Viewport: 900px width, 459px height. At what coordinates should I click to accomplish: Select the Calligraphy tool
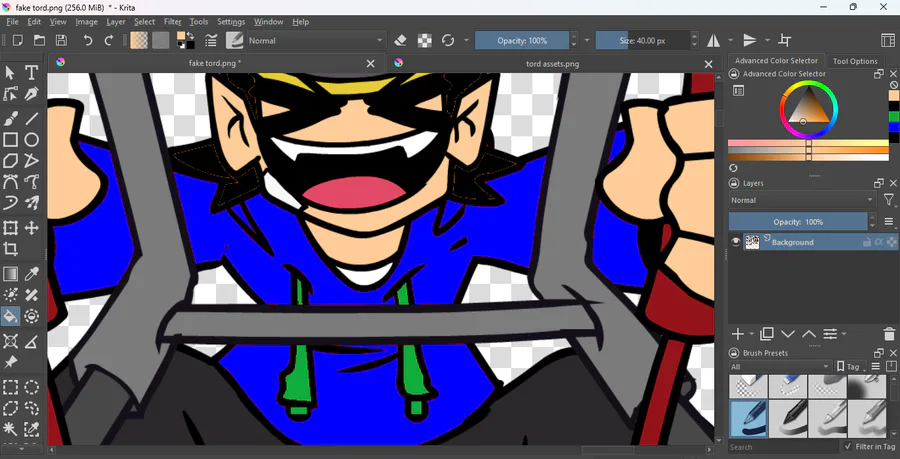pos(32,94)
